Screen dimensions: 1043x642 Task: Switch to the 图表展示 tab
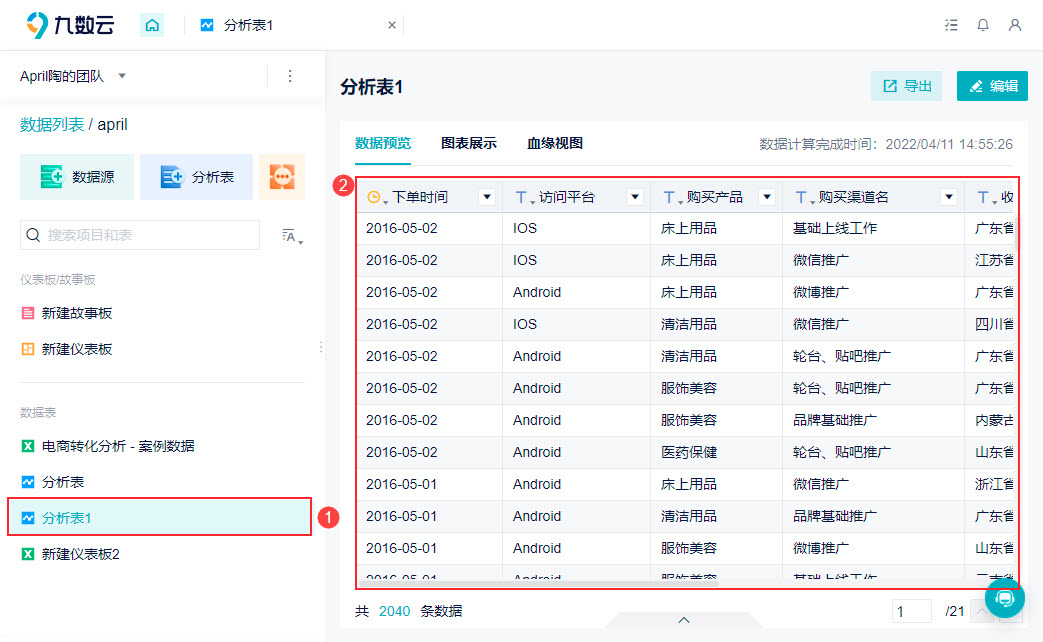point(469,143)
